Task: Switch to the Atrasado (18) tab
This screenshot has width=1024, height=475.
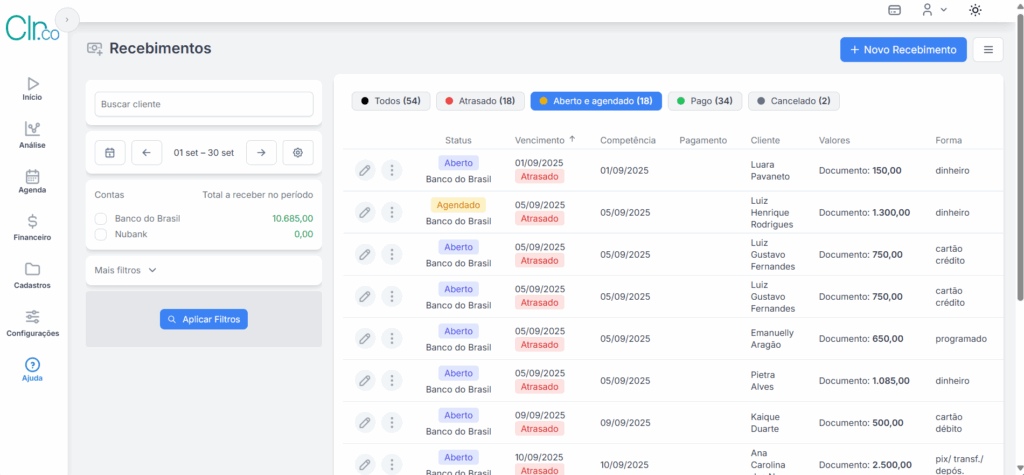Action: pos(480,101)
